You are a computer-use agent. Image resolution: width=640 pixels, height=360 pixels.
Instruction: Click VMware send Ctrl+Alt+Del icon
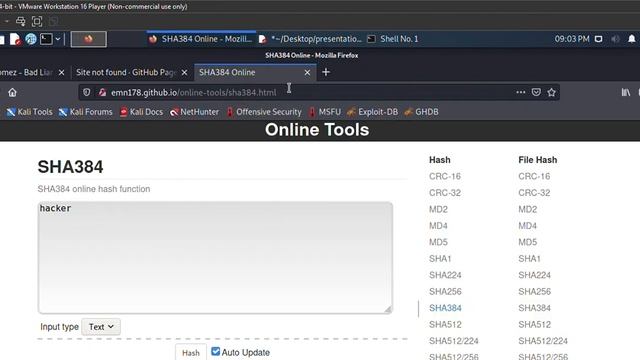coord(20,21)
